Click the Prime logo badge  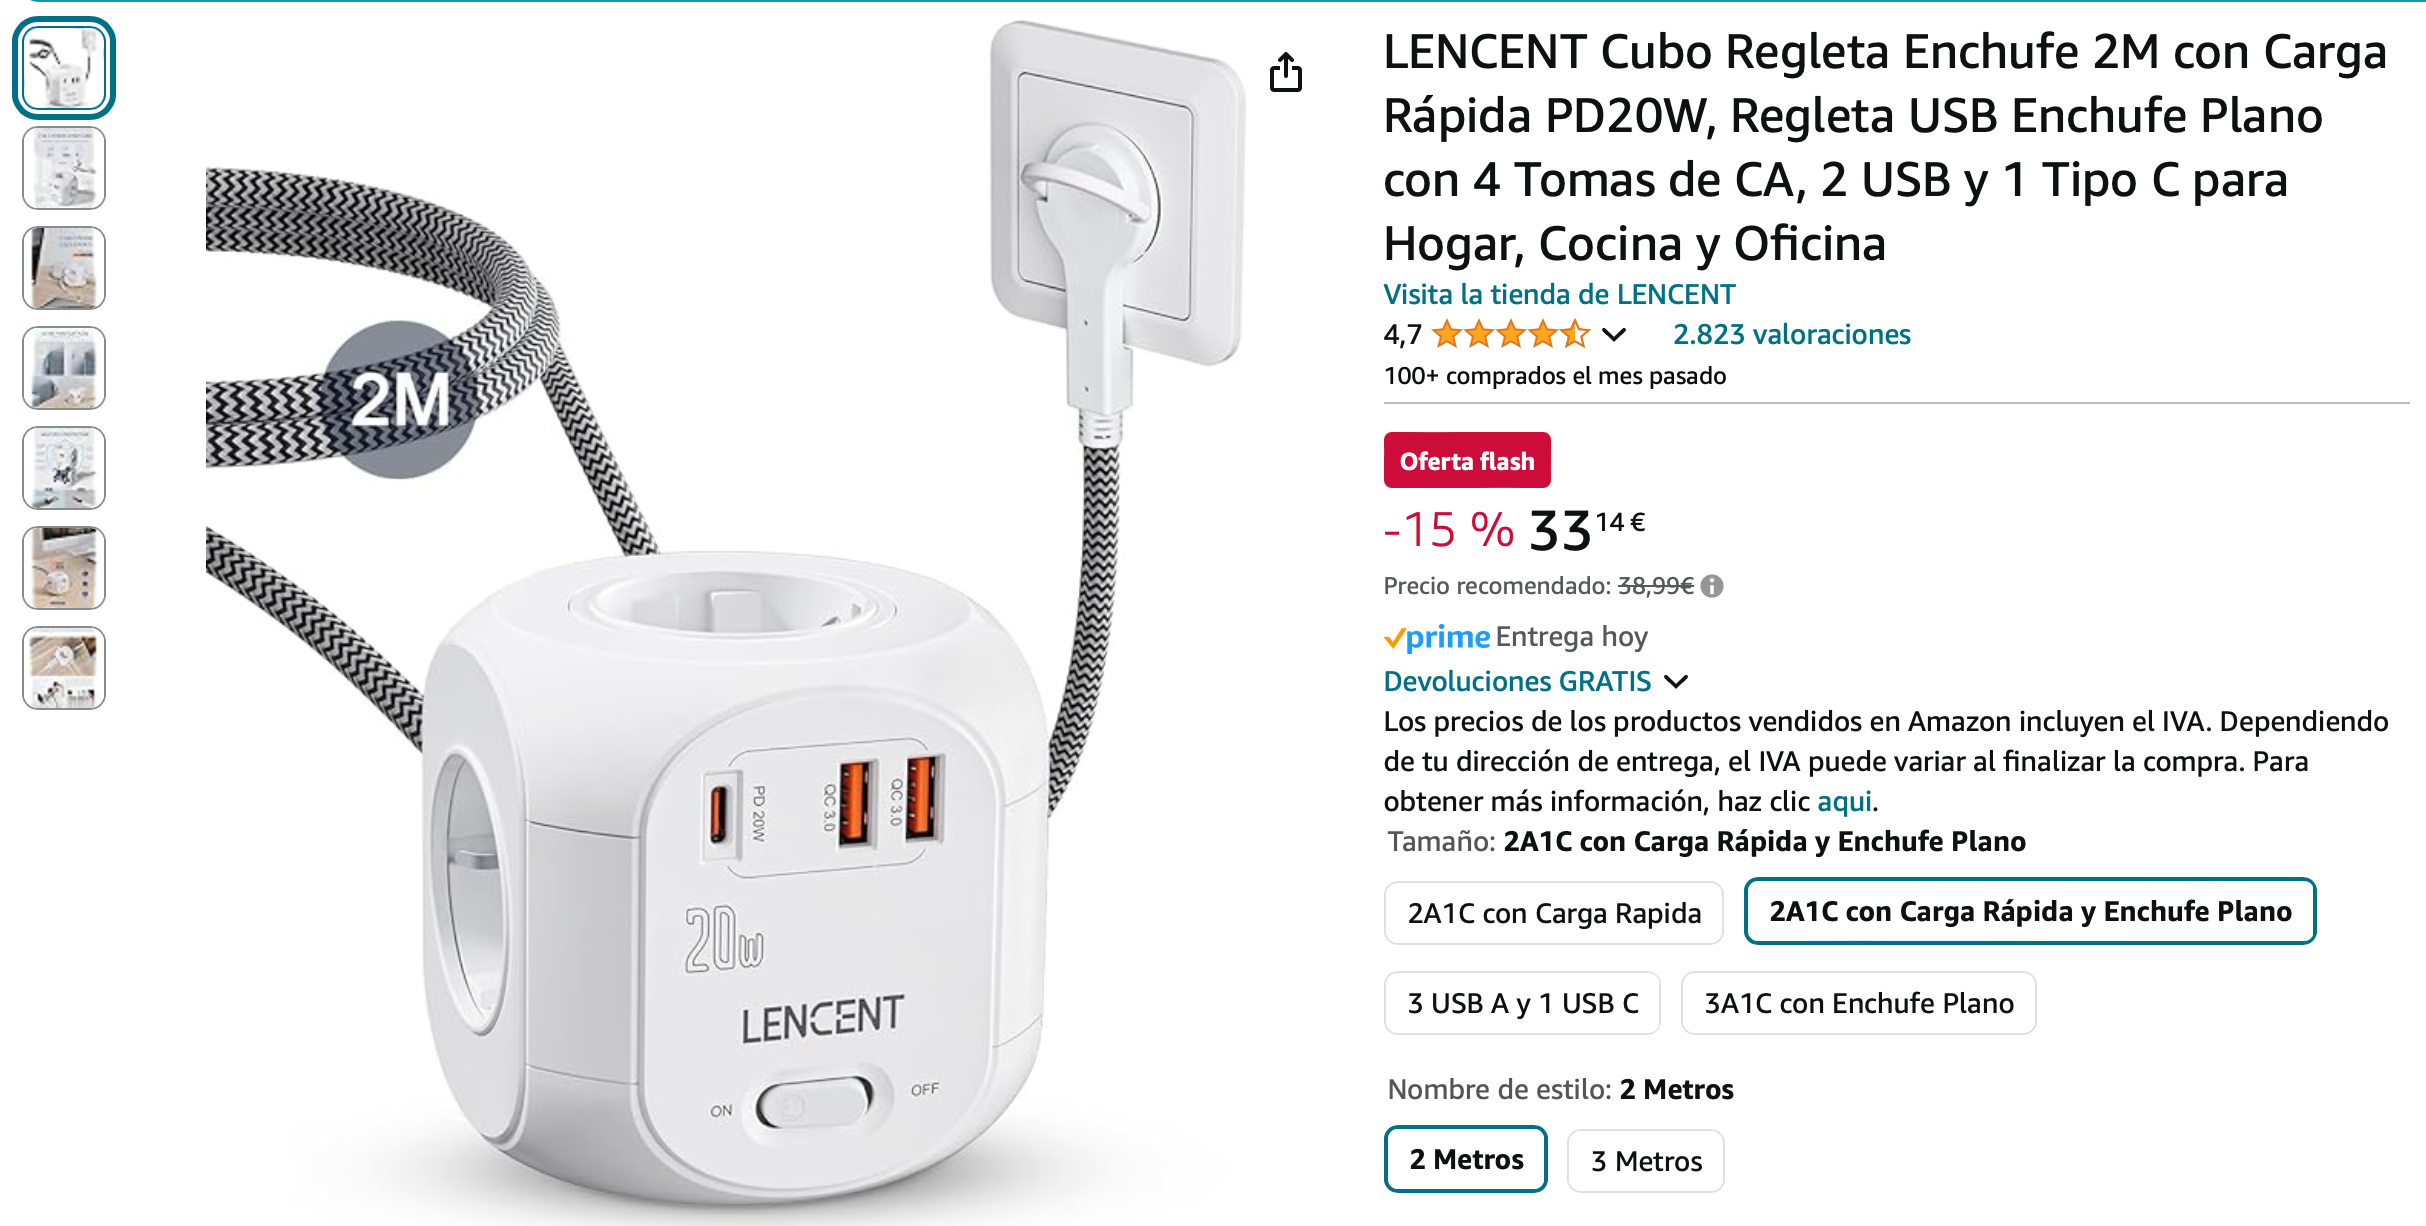pyautogui.click(x=1437, y=637)
